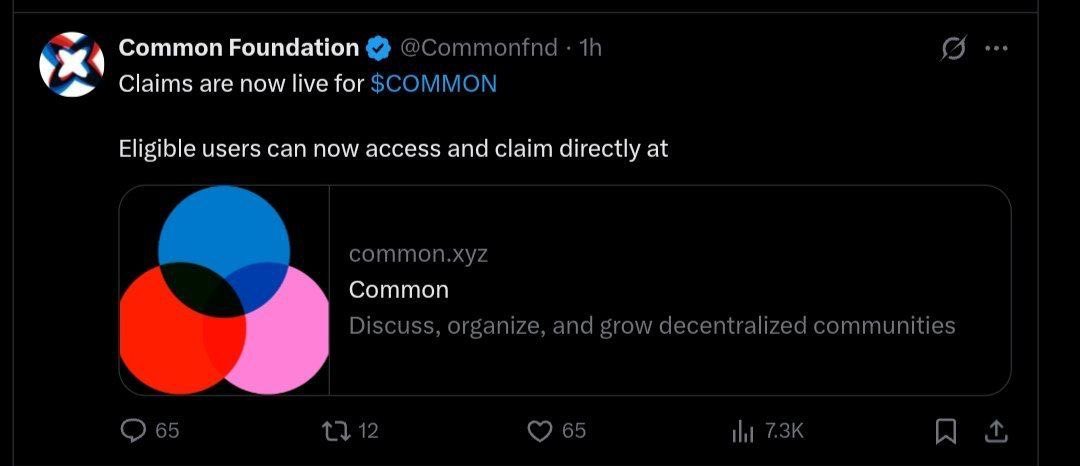Open the Common Foundation profile avatar
The height and width of the screenshot is (466, 1080).
72,64
